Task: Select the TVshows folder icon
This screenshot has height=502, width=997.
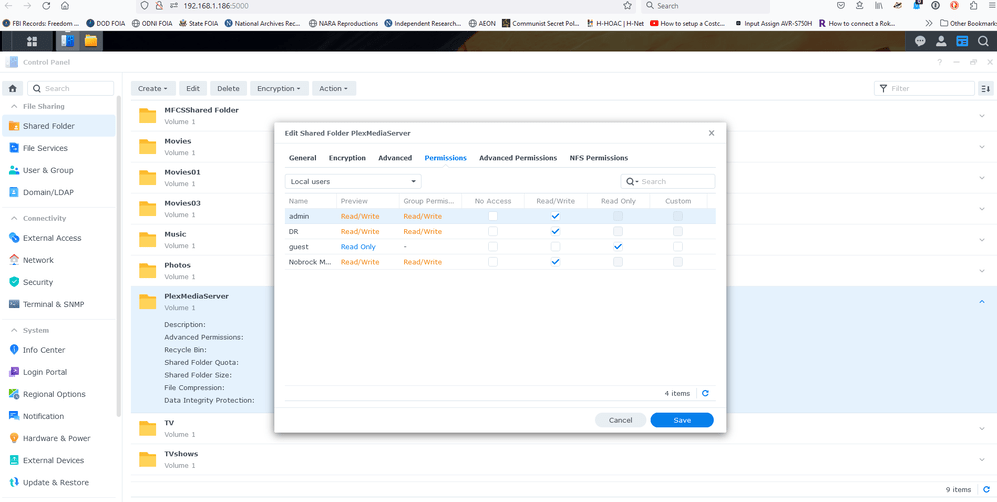Action: (x=148, y=459)
